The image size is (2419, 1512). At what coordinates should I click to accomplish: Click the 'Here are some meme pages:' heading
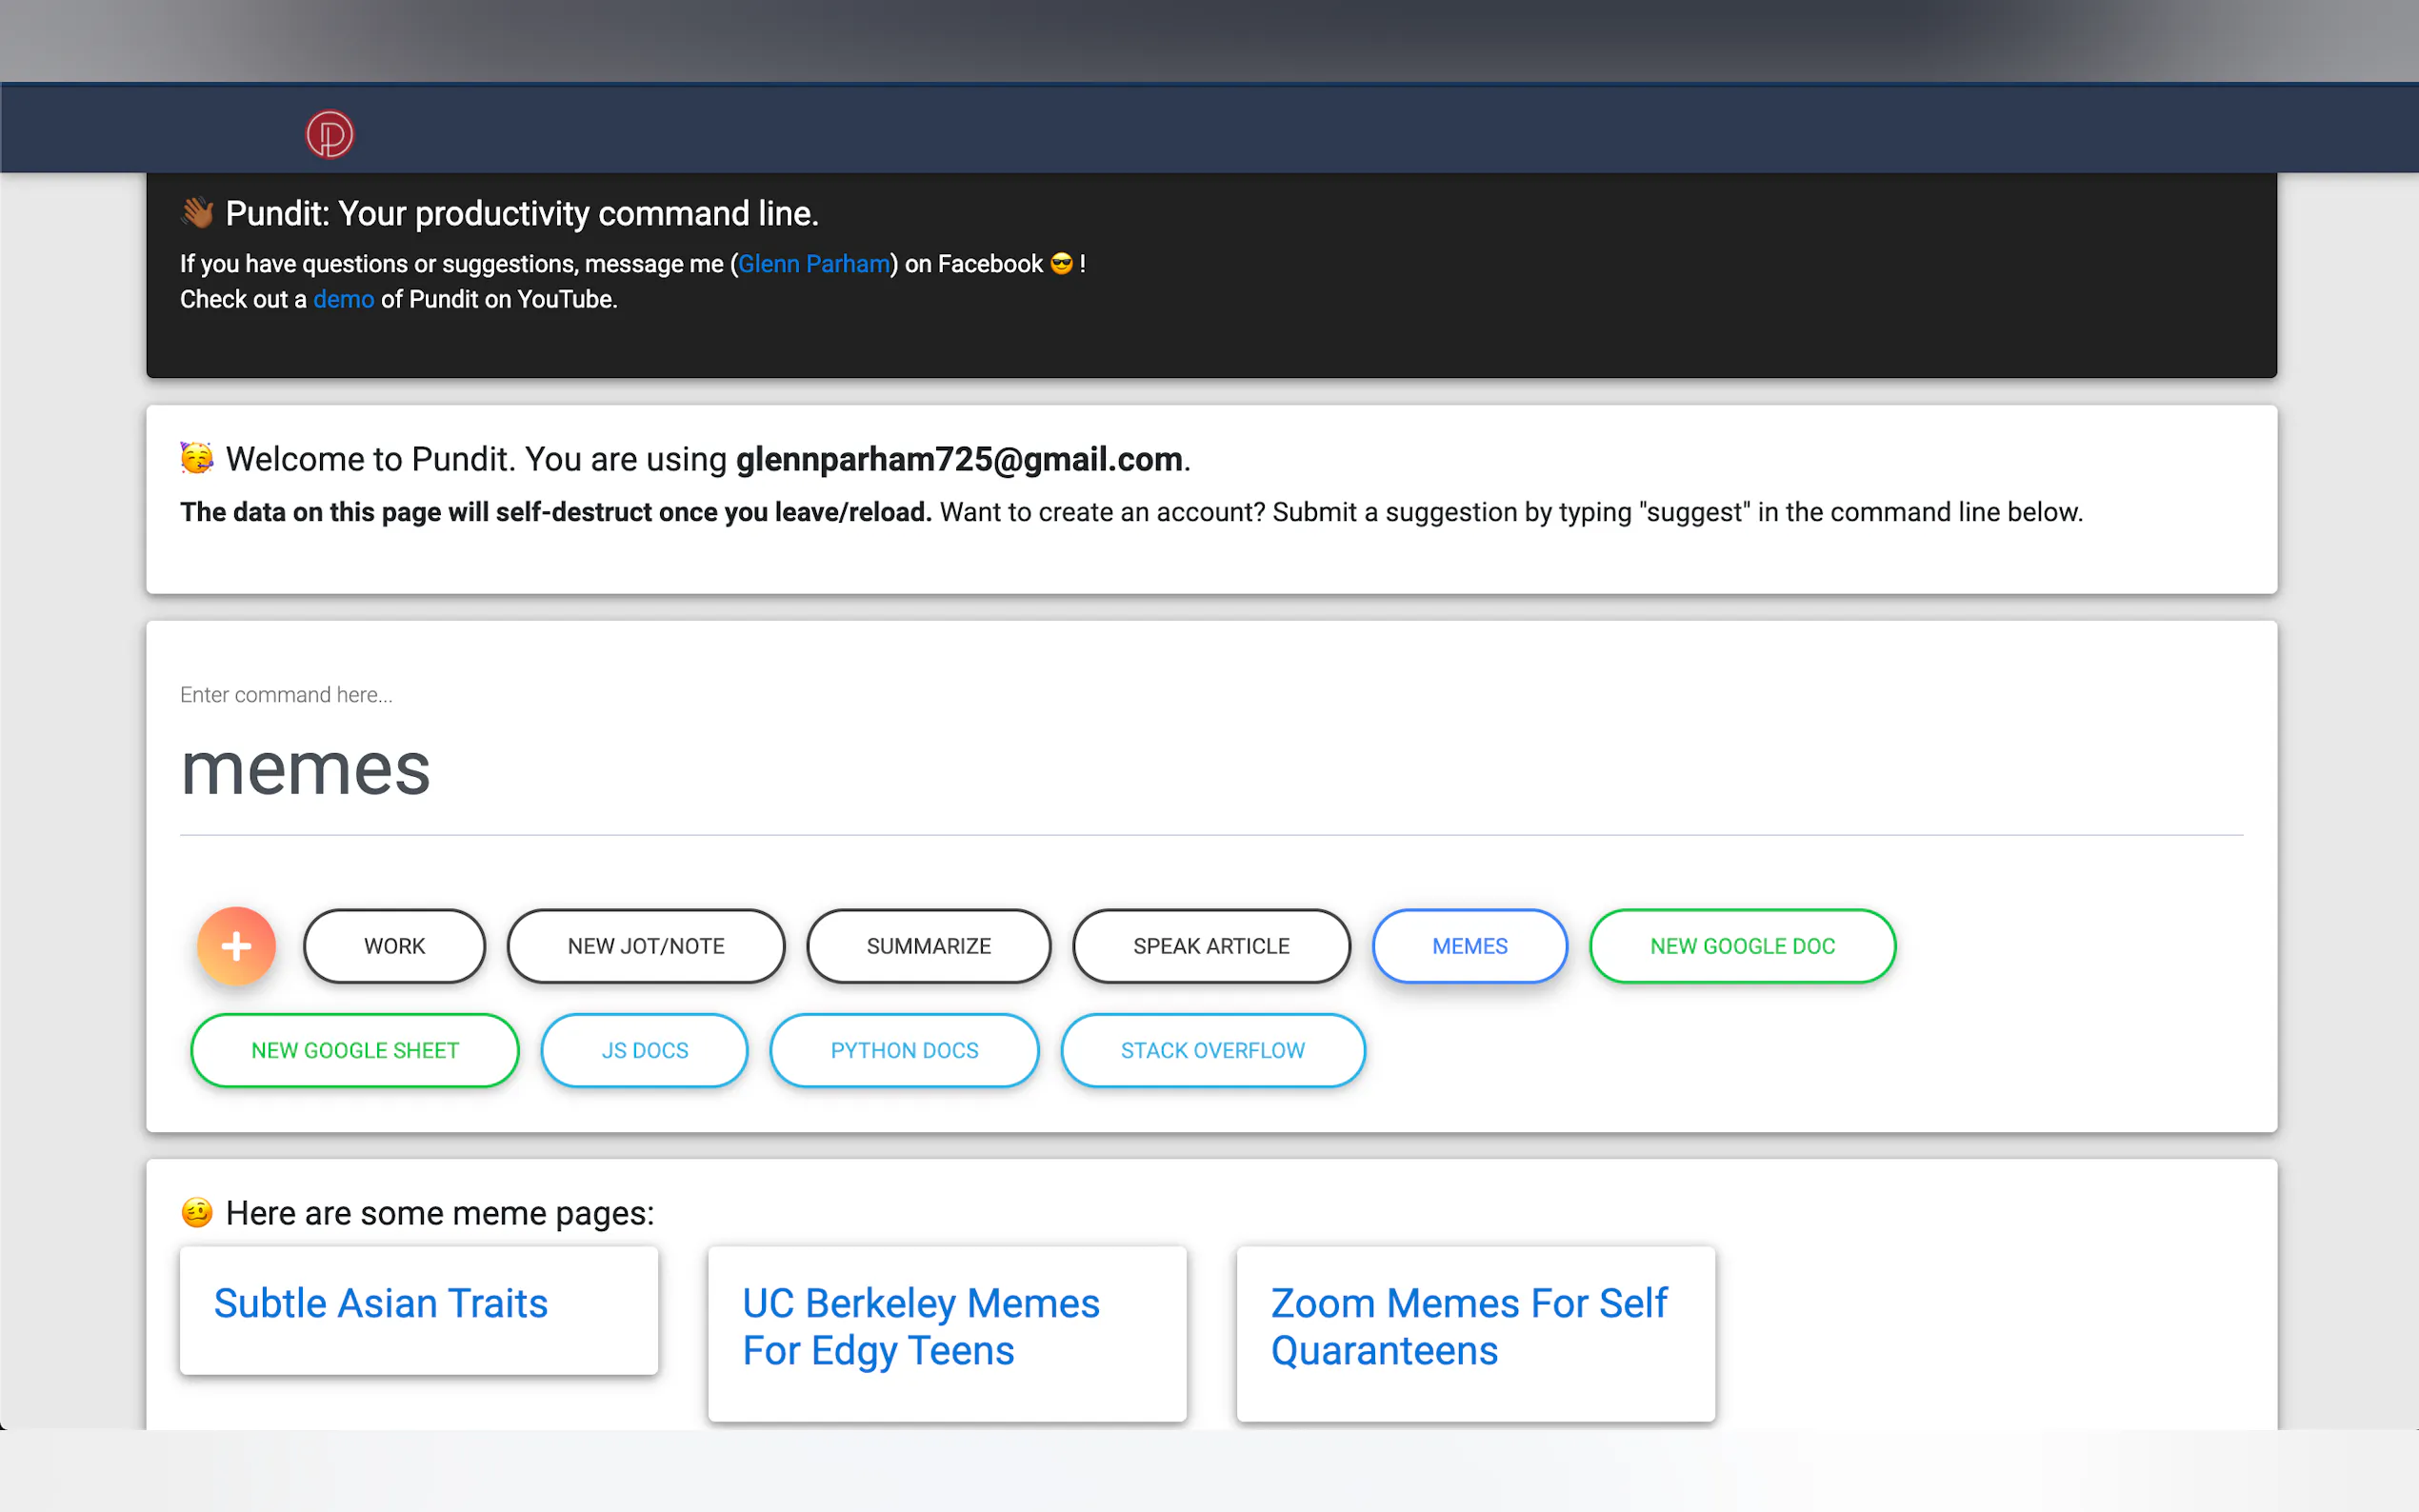click(440, 1213)
